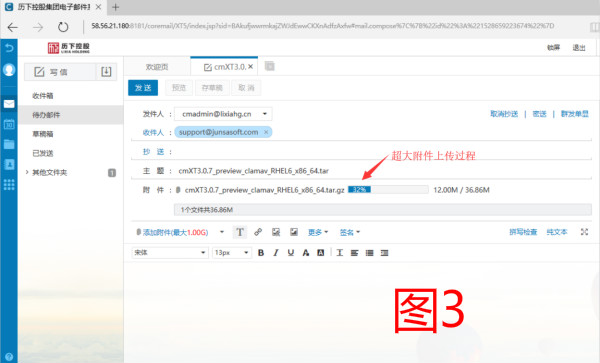Open the mail envelope icon in the sidebar
600x363 pixels.
pos(9,104)
